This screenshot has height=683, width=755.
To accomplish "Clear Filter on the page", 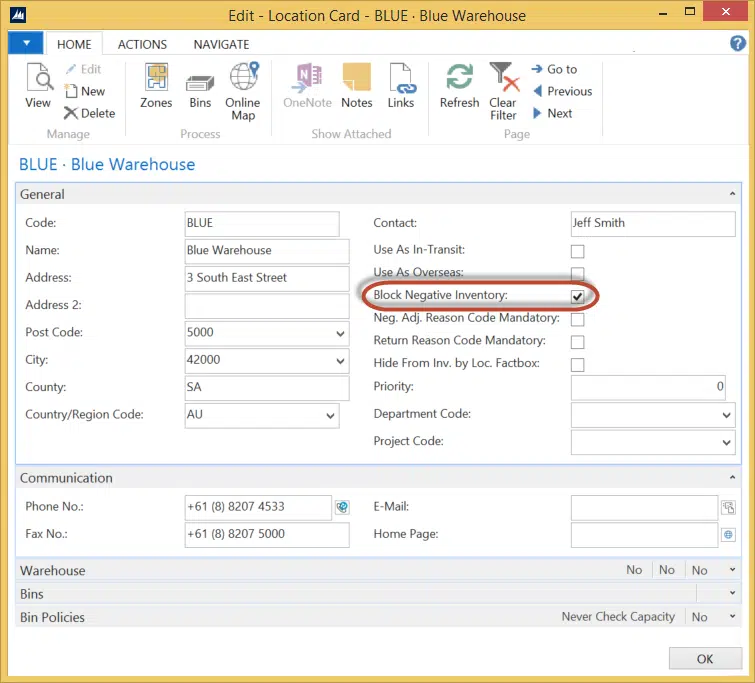I will [x=503, y=91].
